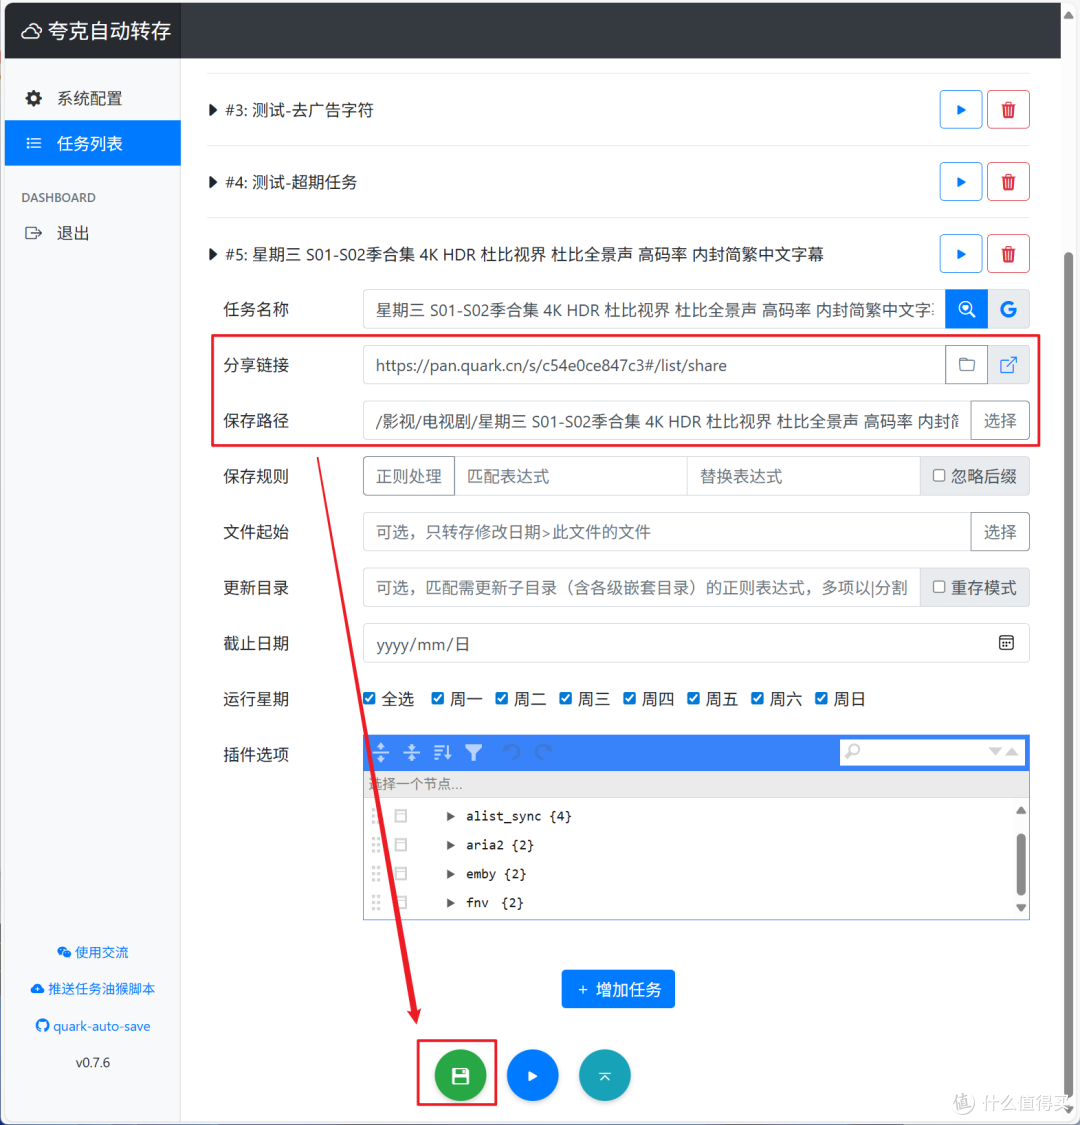Uncheck the 周六 checkbox
The image size is (1080, 1125).
tap(757, 698)
